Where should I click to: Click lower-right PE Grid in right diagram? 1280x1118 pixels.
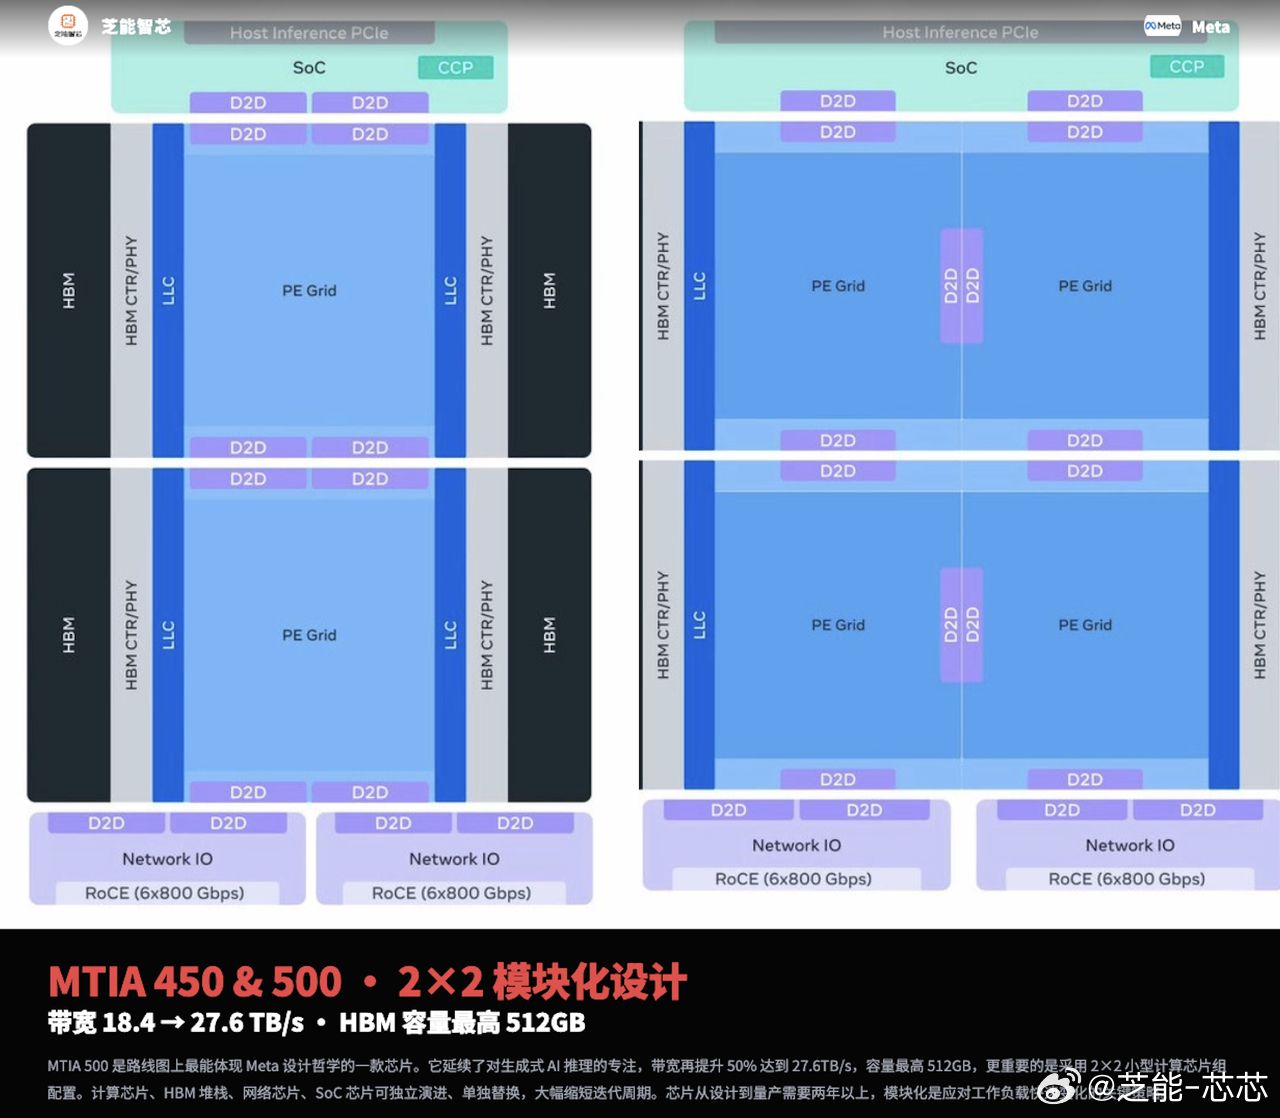[1085, 625]
